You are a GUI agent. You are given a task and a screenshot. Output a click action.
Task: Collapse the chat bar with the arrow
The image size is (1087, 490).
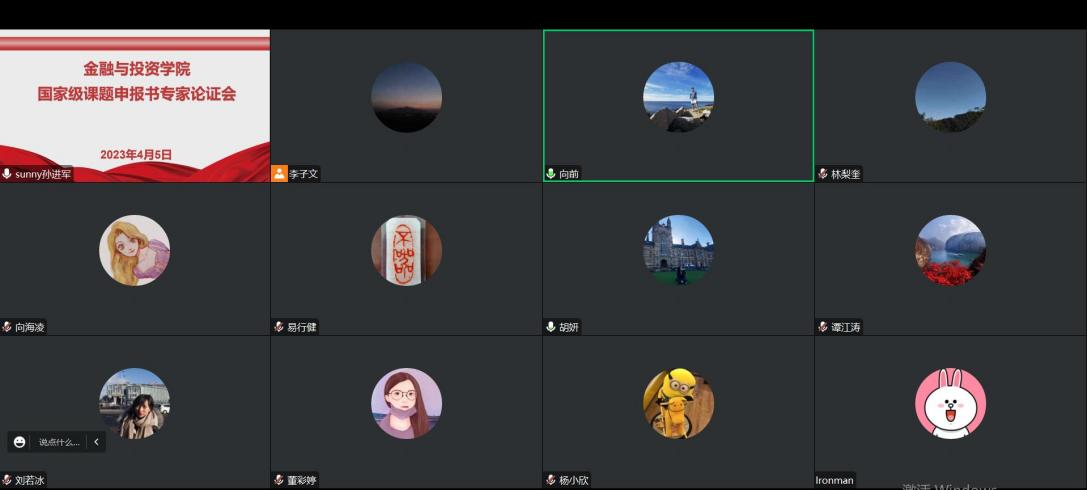(x=96, y=442)
